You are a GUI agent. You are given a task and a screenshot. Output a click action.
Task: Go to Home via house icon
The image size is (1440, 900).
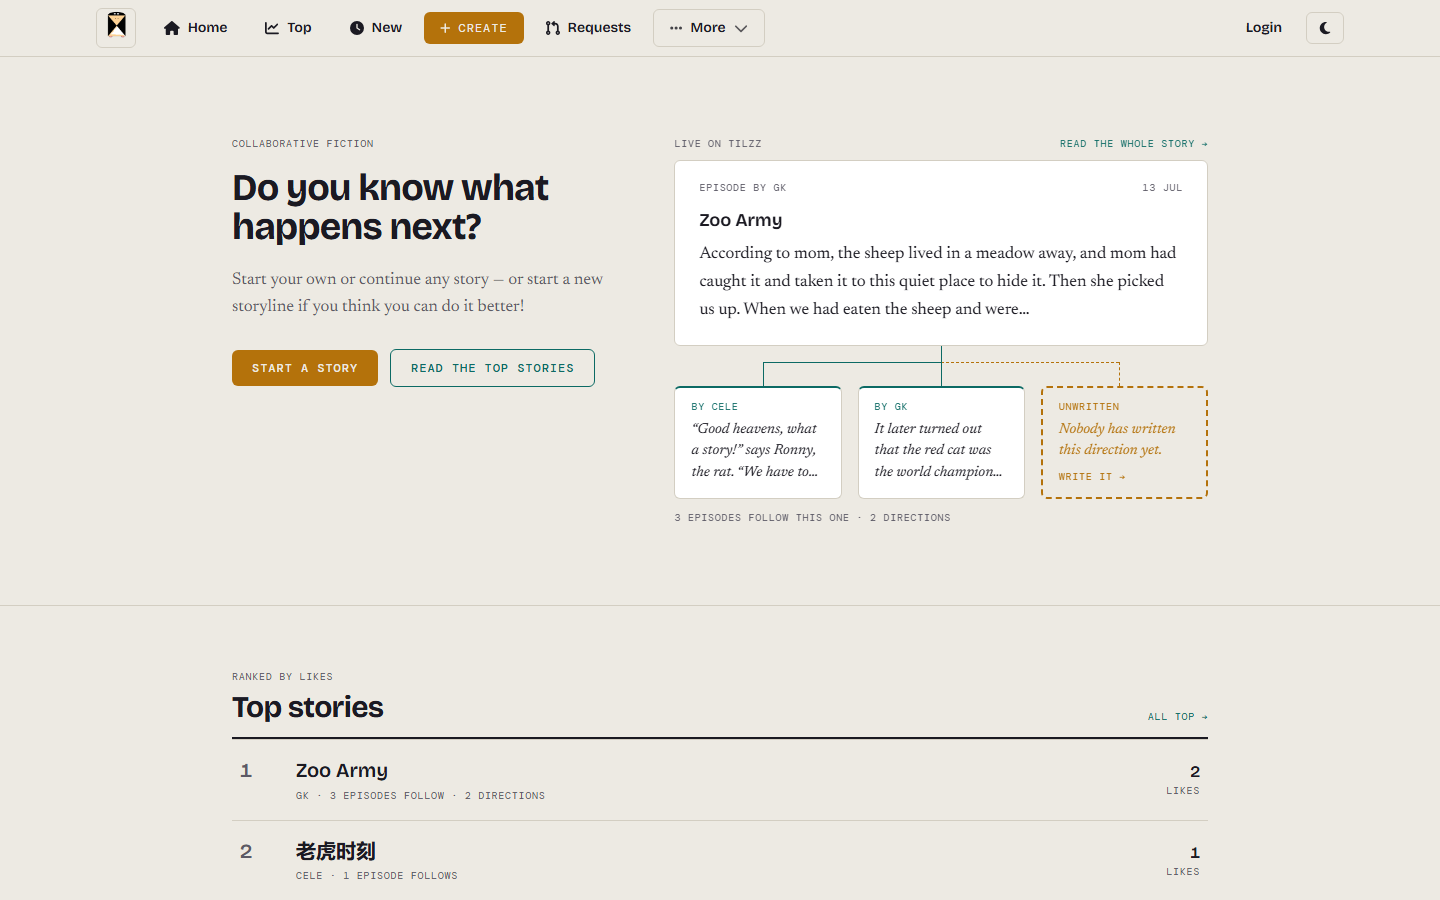[172, 28]
